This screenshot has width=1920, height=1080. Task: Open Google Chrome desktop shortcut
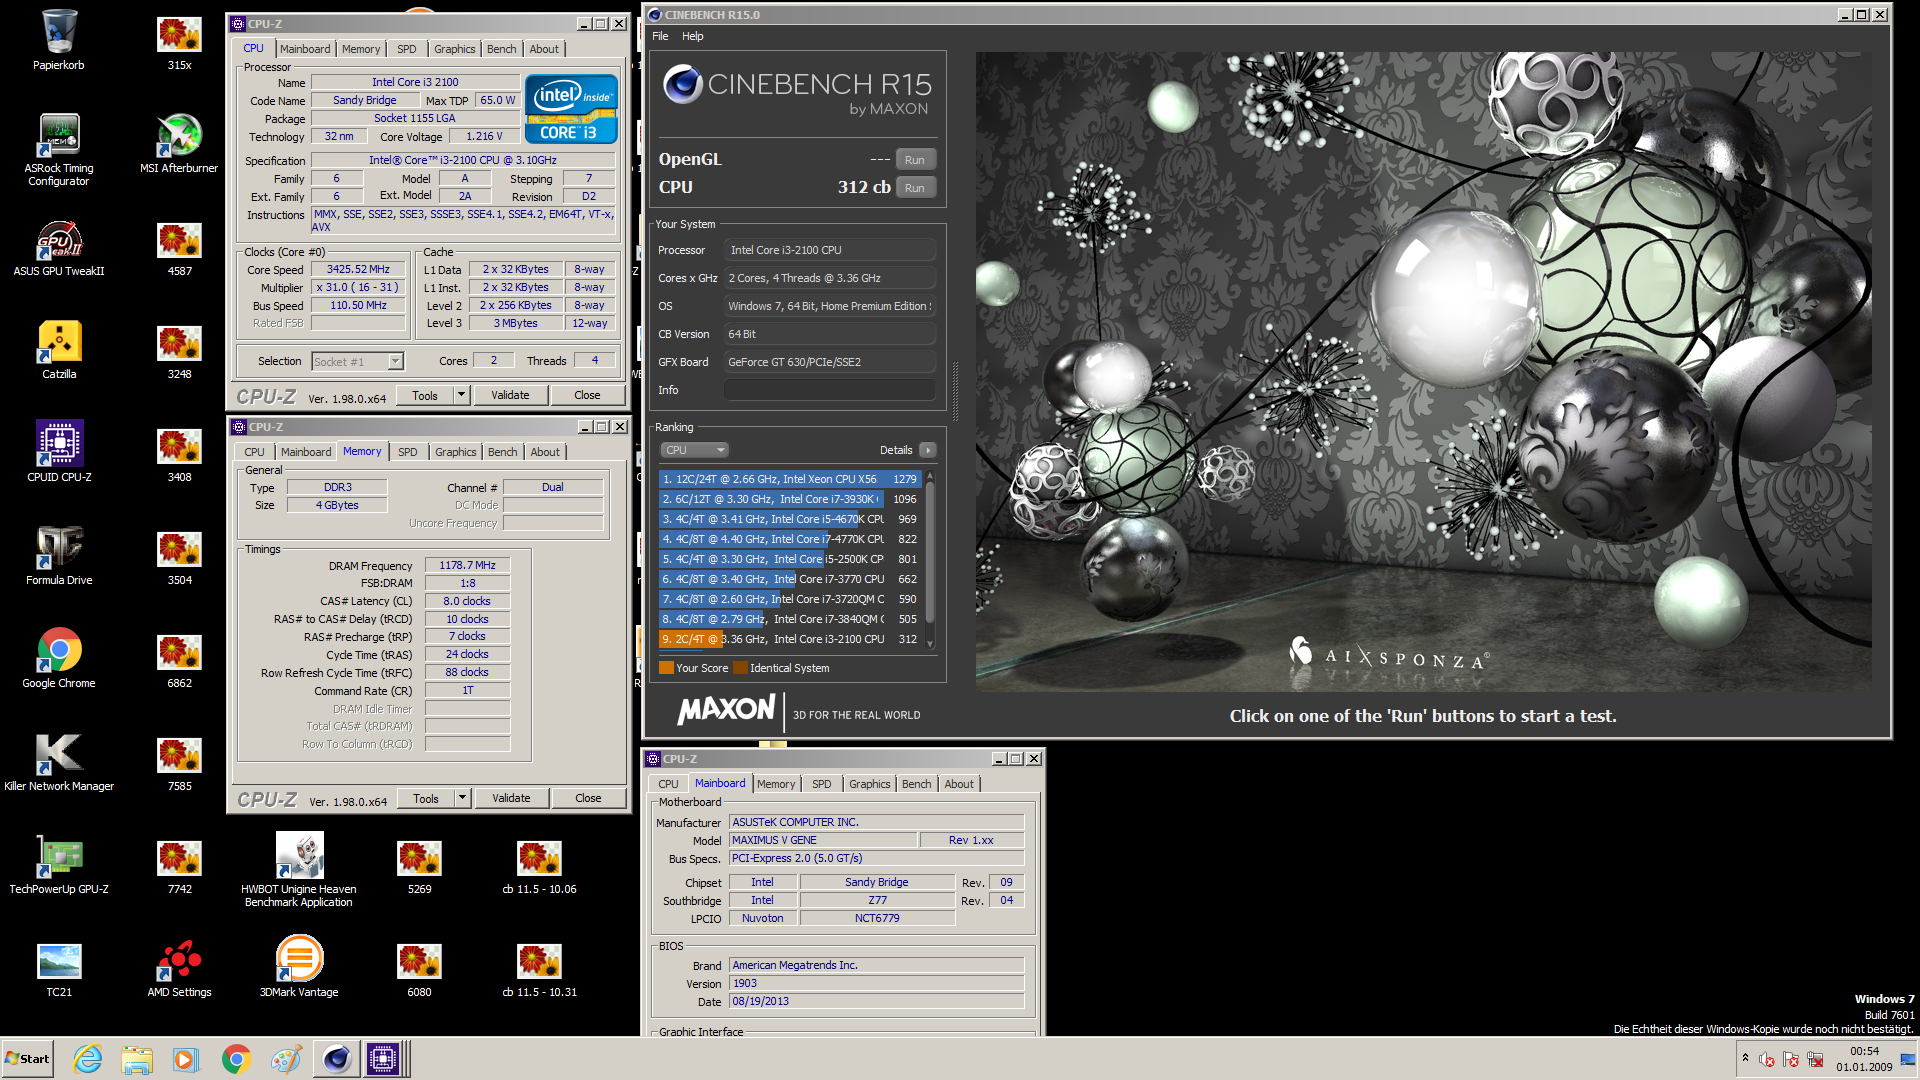59,659
